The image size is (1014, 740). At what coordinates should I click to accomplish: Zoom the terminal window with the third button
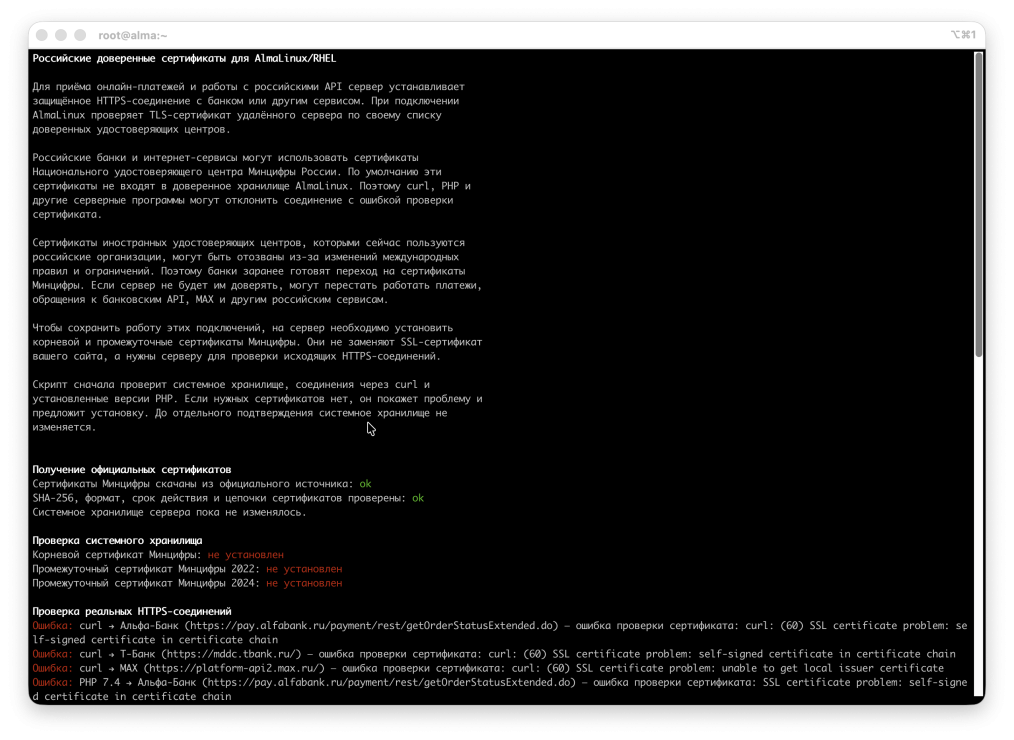point(80,35)
